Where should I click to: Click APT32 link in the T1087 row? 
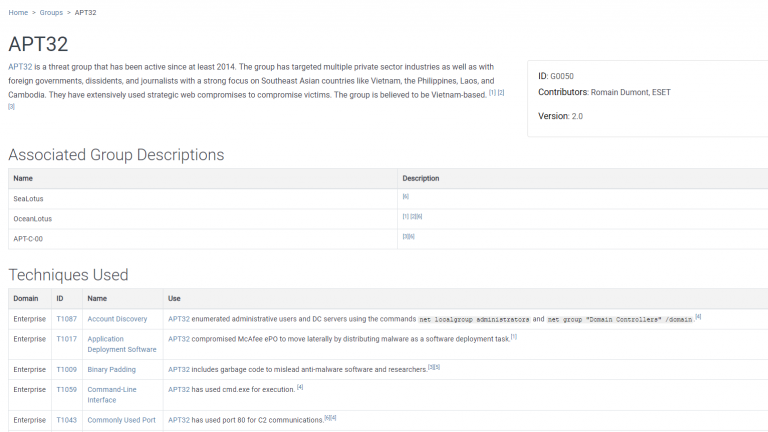coord(179,319)
